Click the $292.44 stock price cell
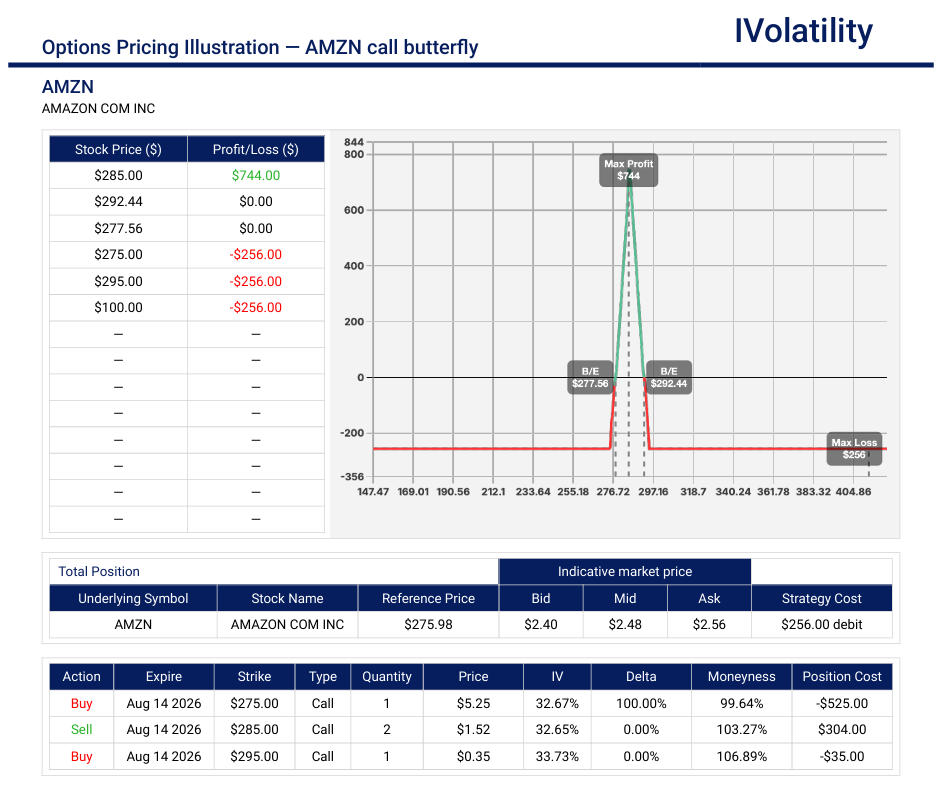The width and height of the screenshot is (945, 785). [x=118, y=202]
